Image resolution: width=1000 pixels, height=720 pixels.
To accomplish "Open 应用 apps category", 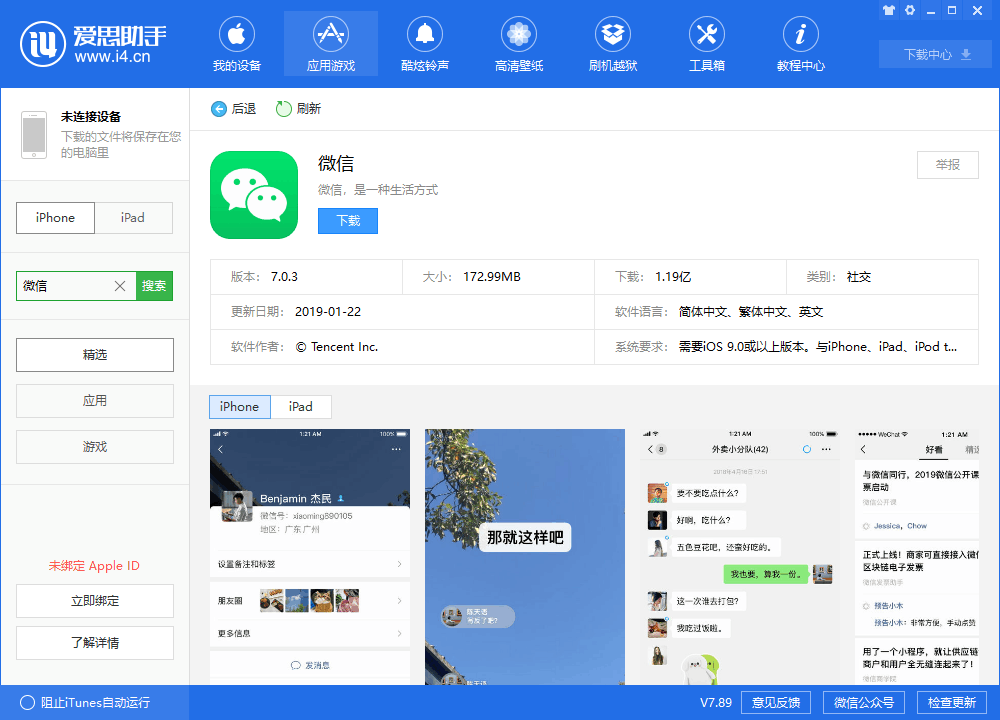I will (x=95, y=401).
